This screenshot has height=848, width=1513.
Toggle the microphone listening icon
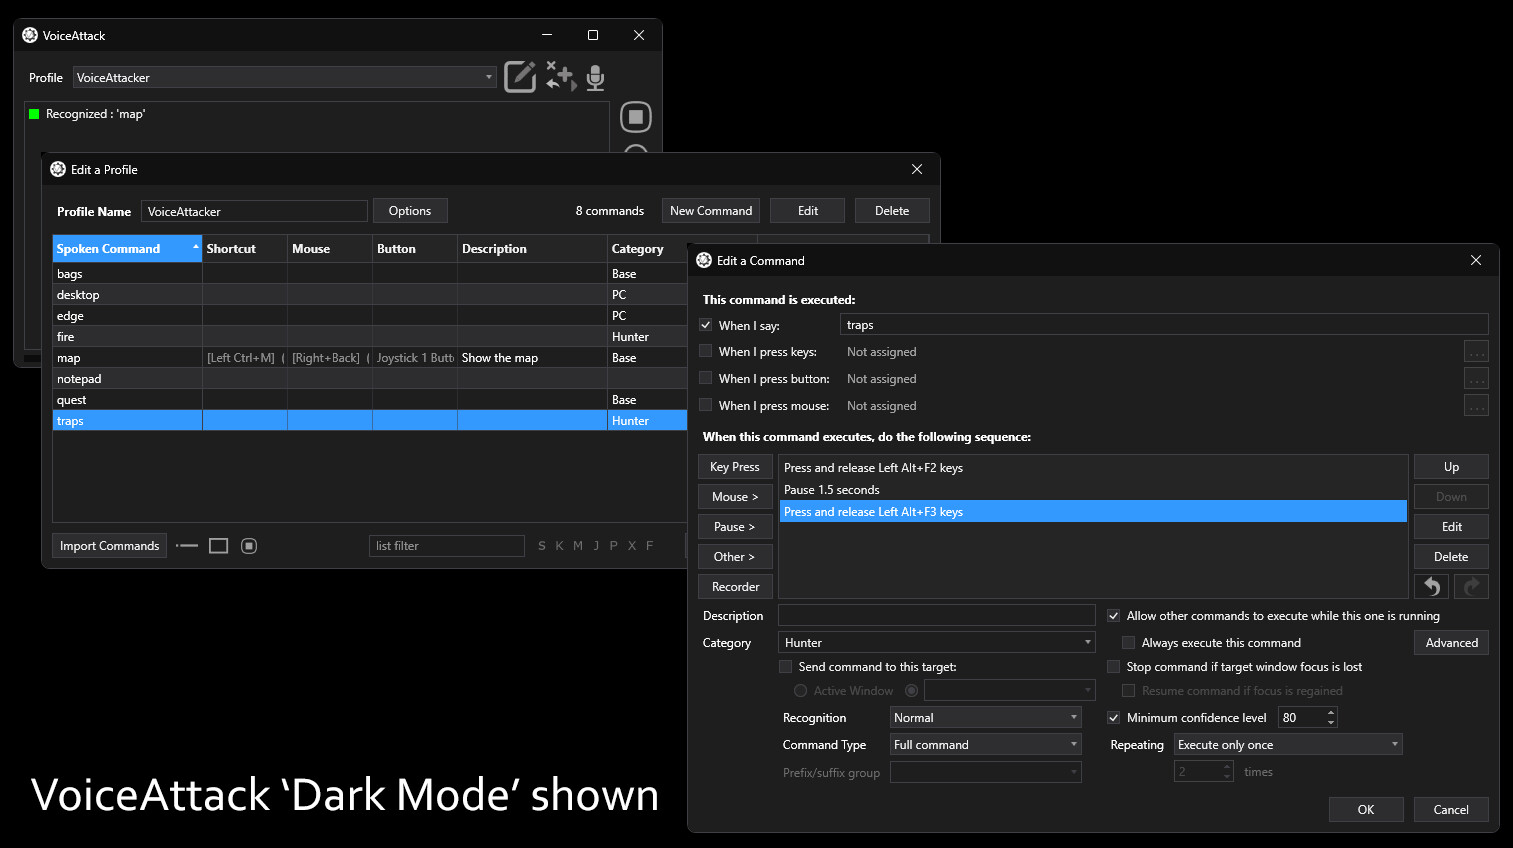point(594,77)
